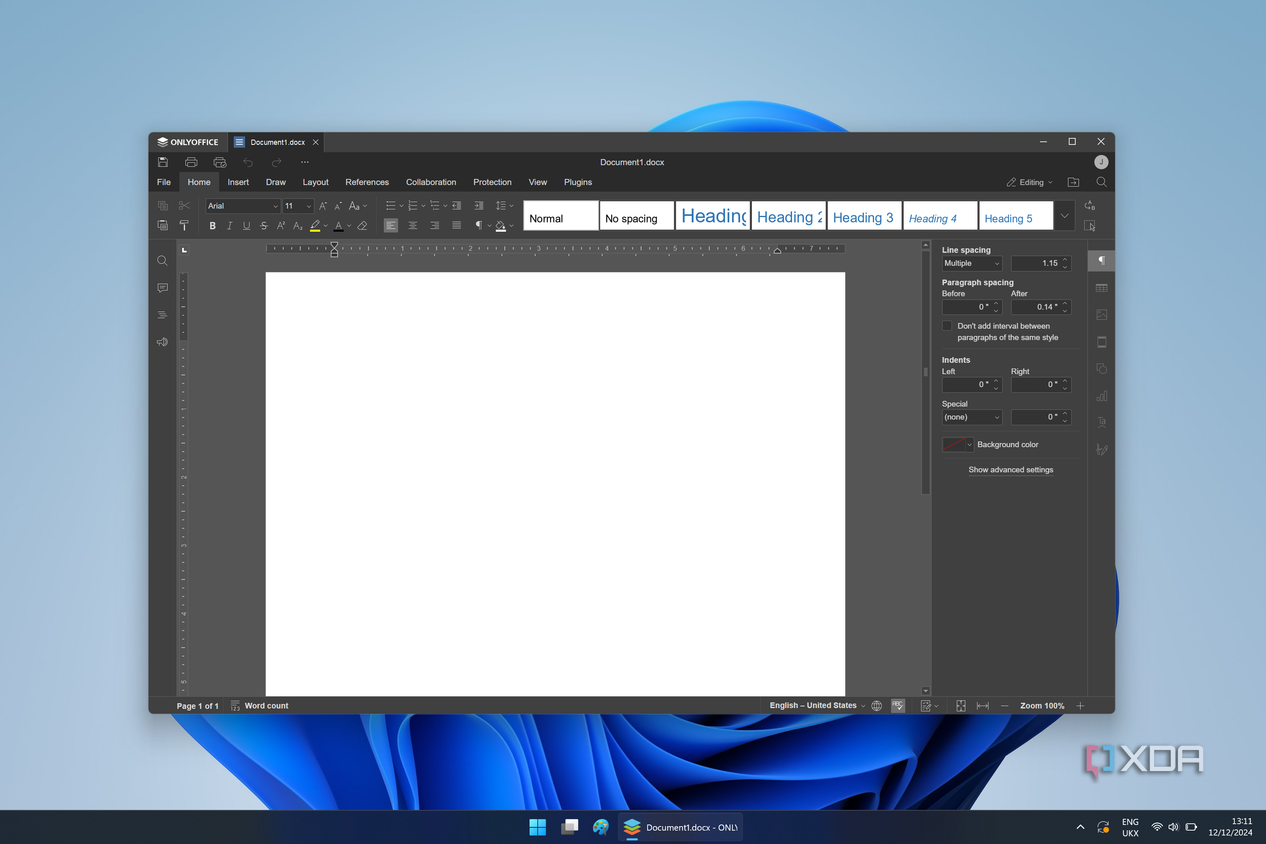Toggle Align center
This screenshot has height=844, width=1266.
point(413,226)
